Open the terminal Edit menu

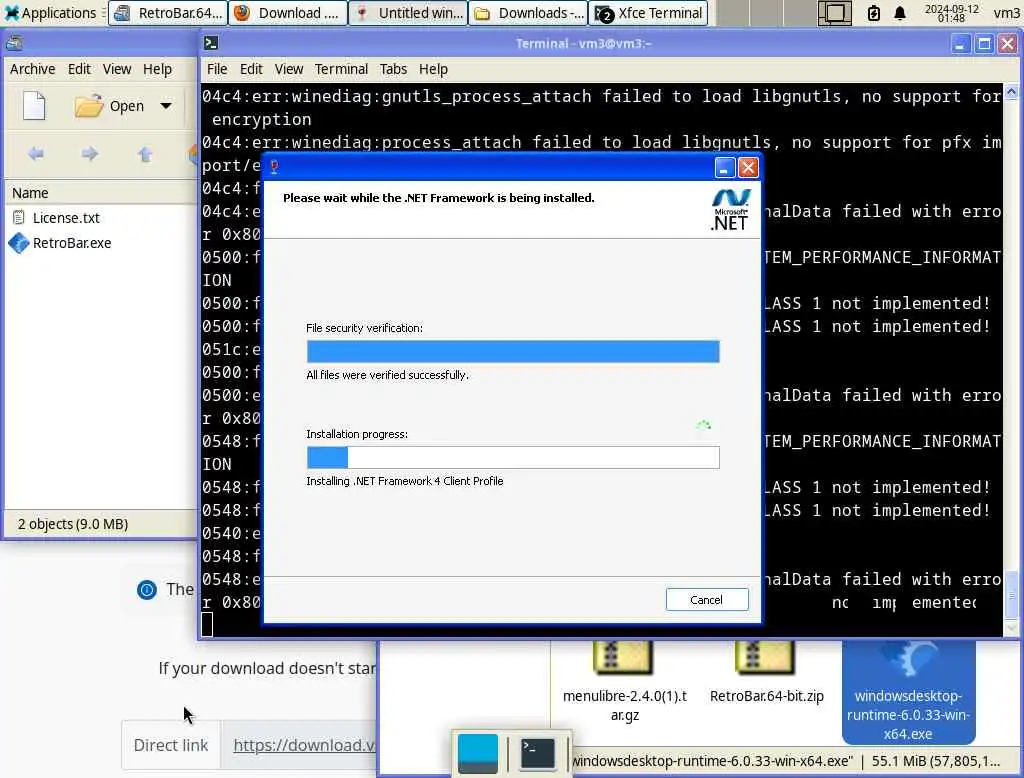coord(251,69)
